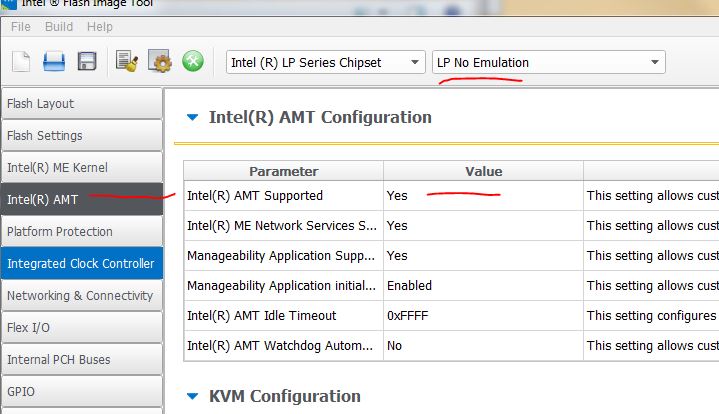Switch to the Platform Protection tab
This screenshot has height=414, width=719.
82,232
